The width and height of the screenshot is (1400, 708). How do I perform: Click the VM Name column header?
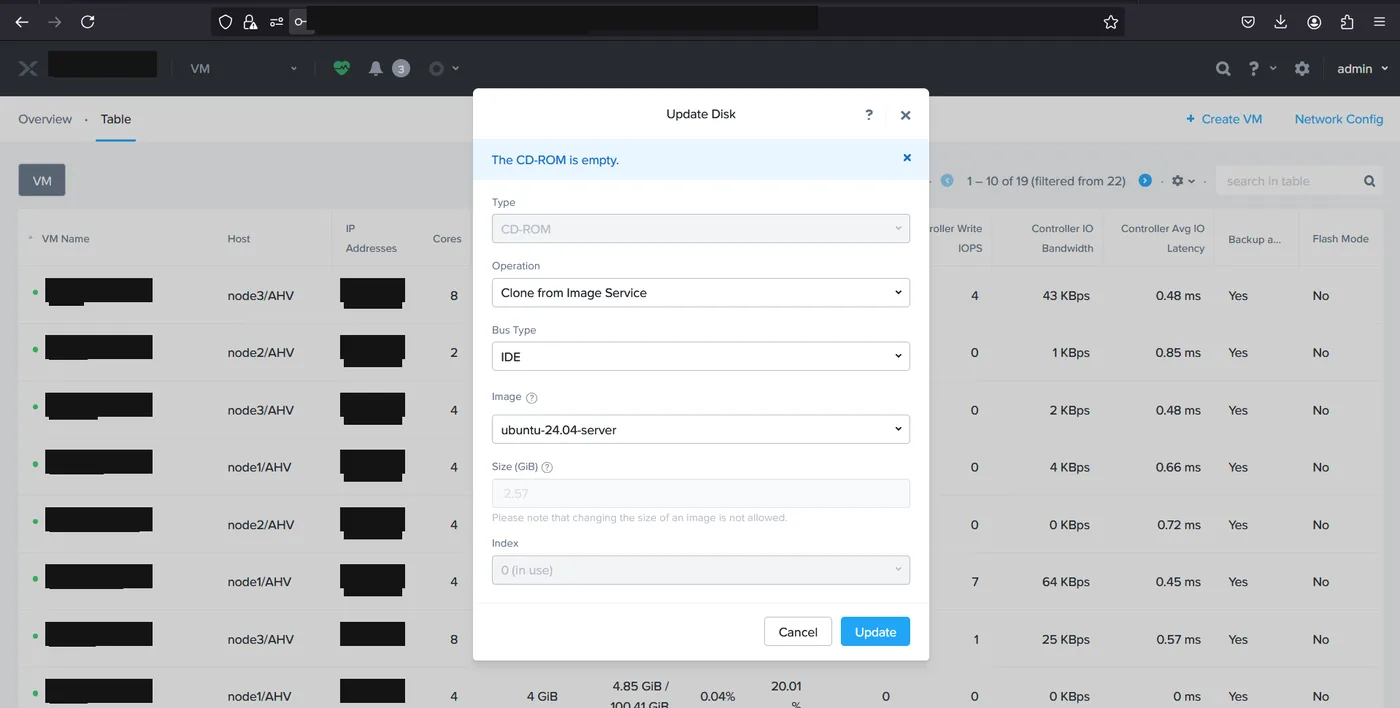click(x=66, y=239)
